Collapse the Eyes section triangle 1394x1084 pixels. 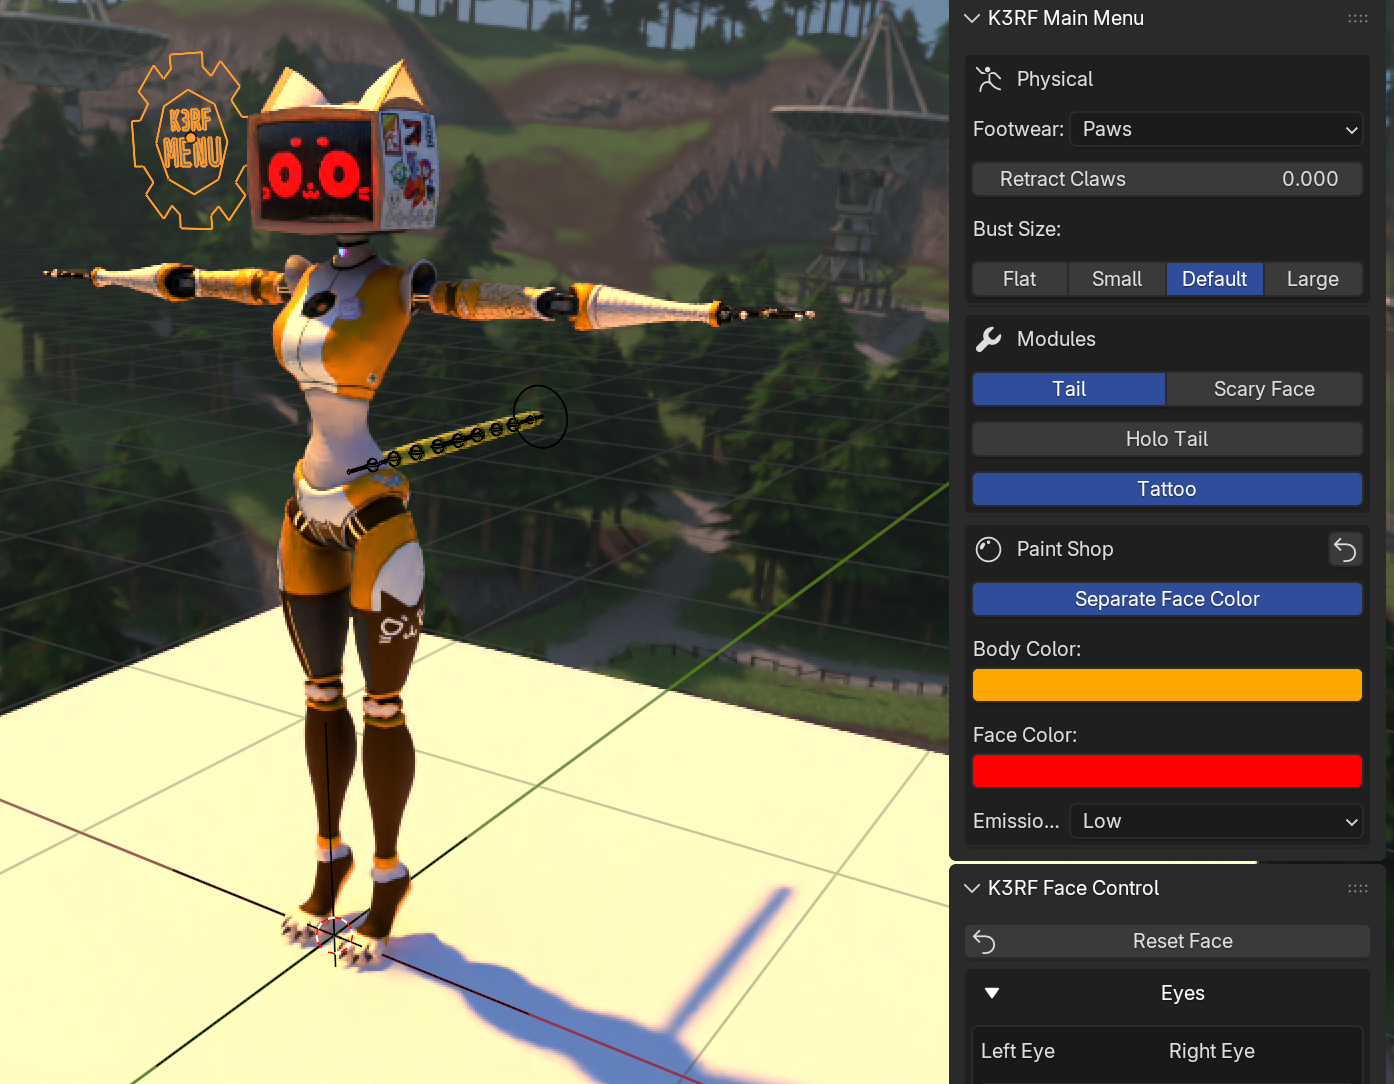pos(992,993)
